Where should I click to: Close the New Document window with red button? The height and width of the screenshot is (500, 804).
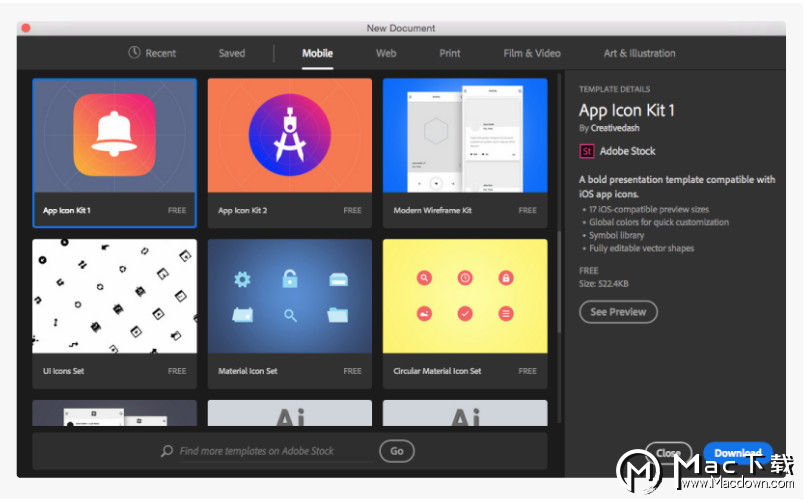[26, 28]
